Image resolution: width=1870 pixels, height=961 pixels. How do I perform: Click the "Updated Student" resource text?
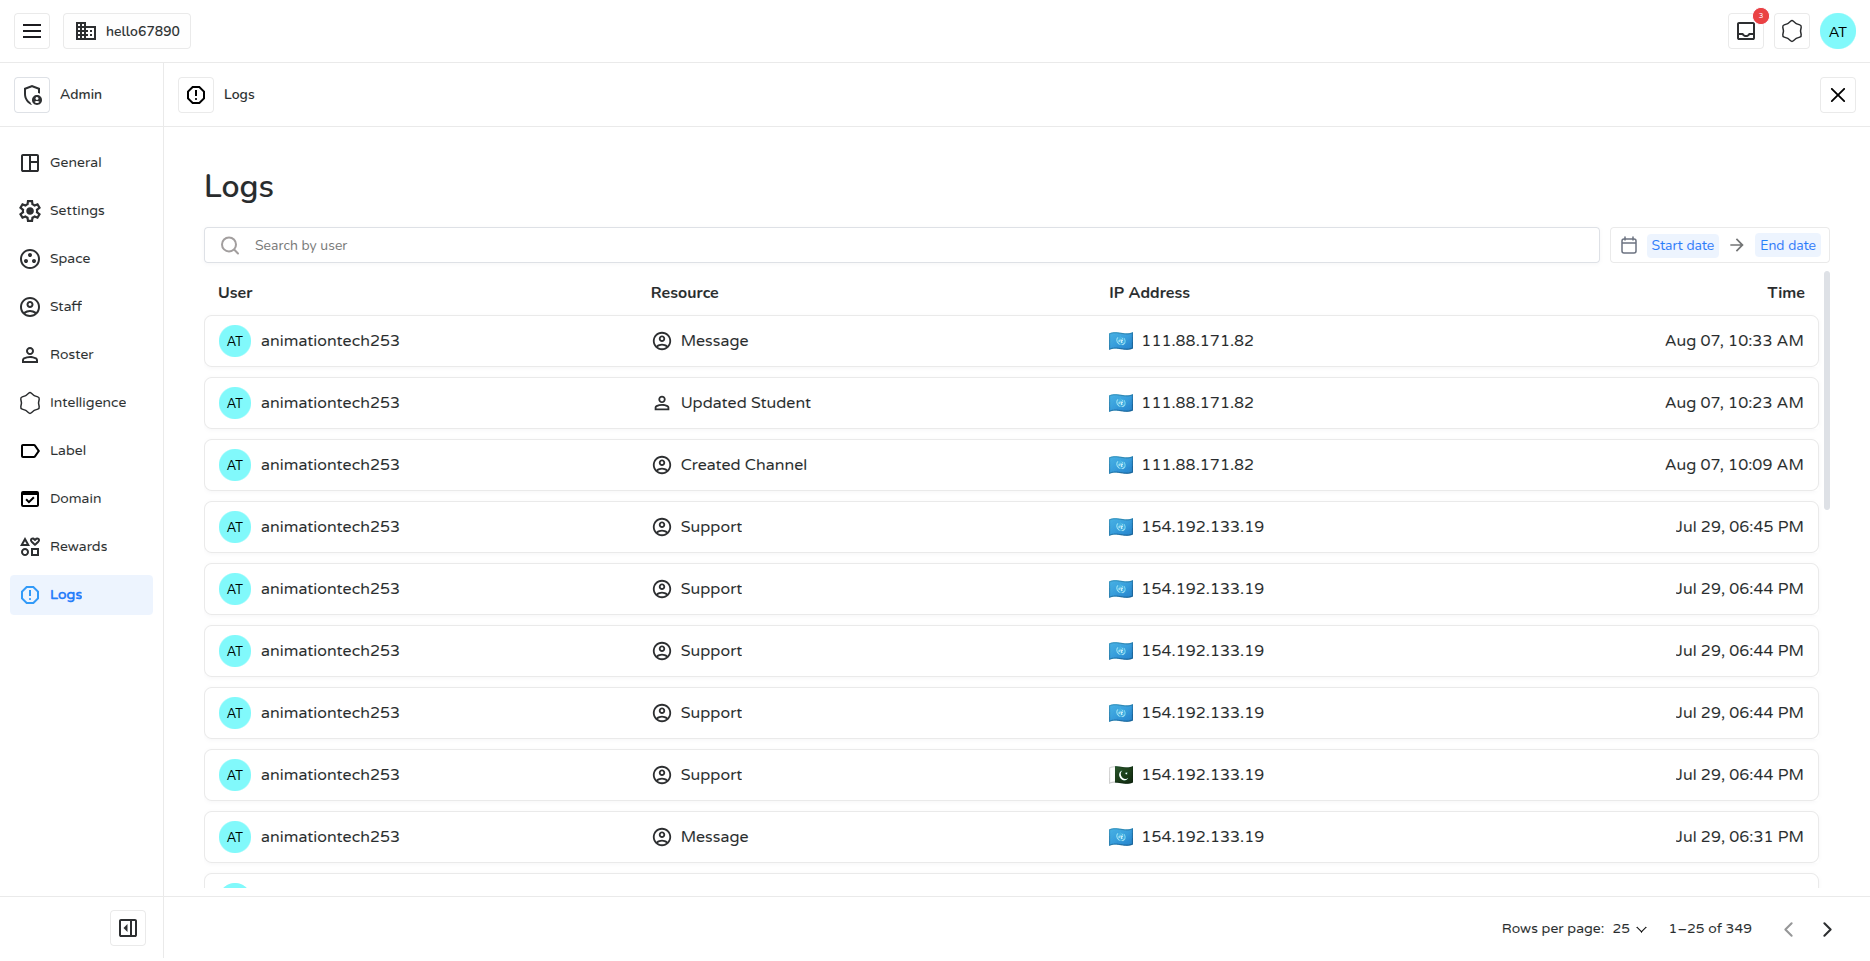pos(746,403)
